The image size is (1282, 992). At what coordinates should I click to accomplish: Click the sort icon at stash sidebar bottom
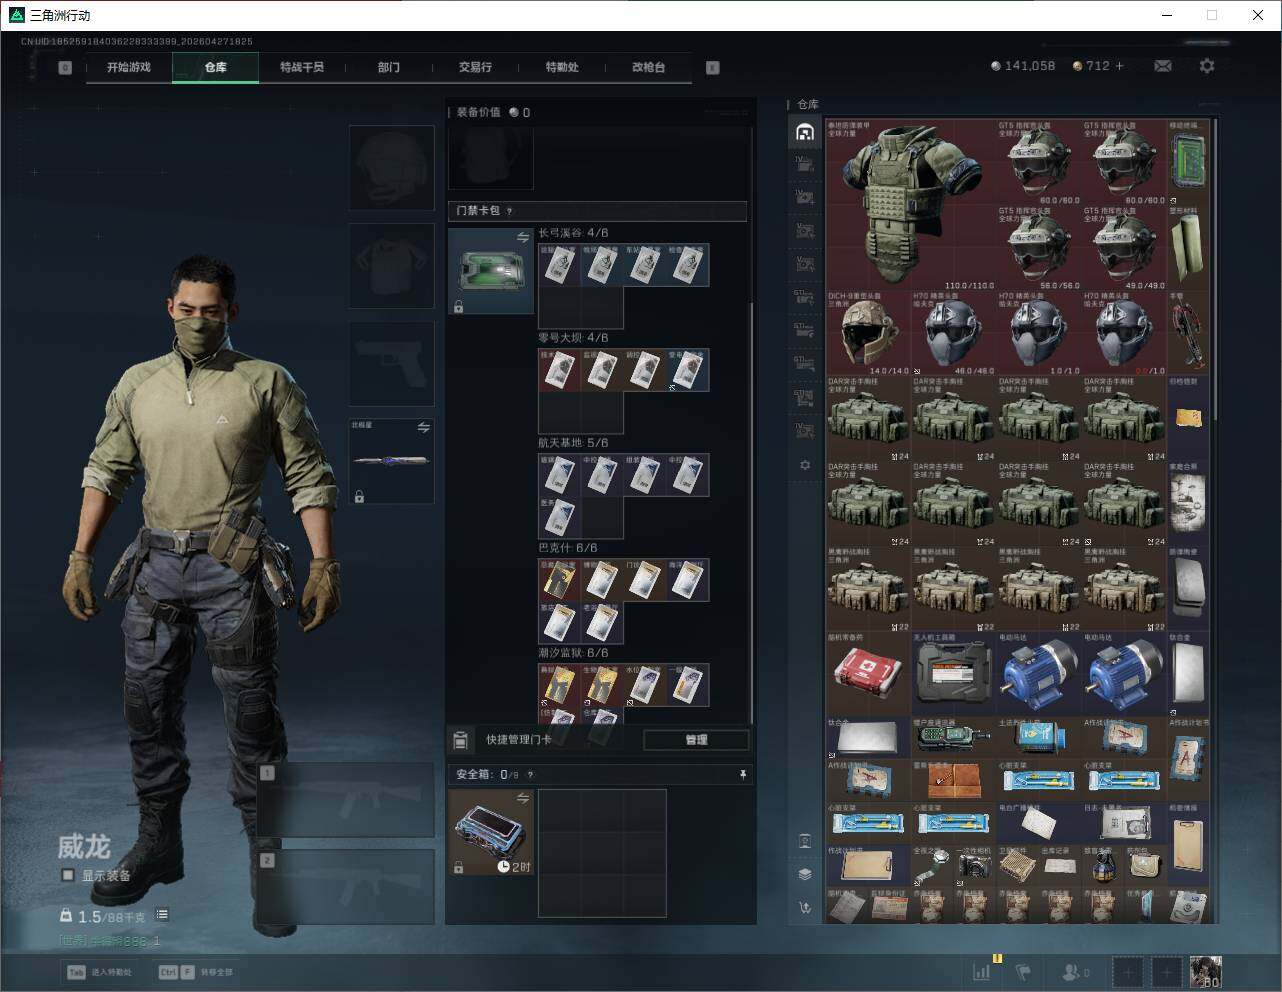pyautogui.click(x=805, y=907)
